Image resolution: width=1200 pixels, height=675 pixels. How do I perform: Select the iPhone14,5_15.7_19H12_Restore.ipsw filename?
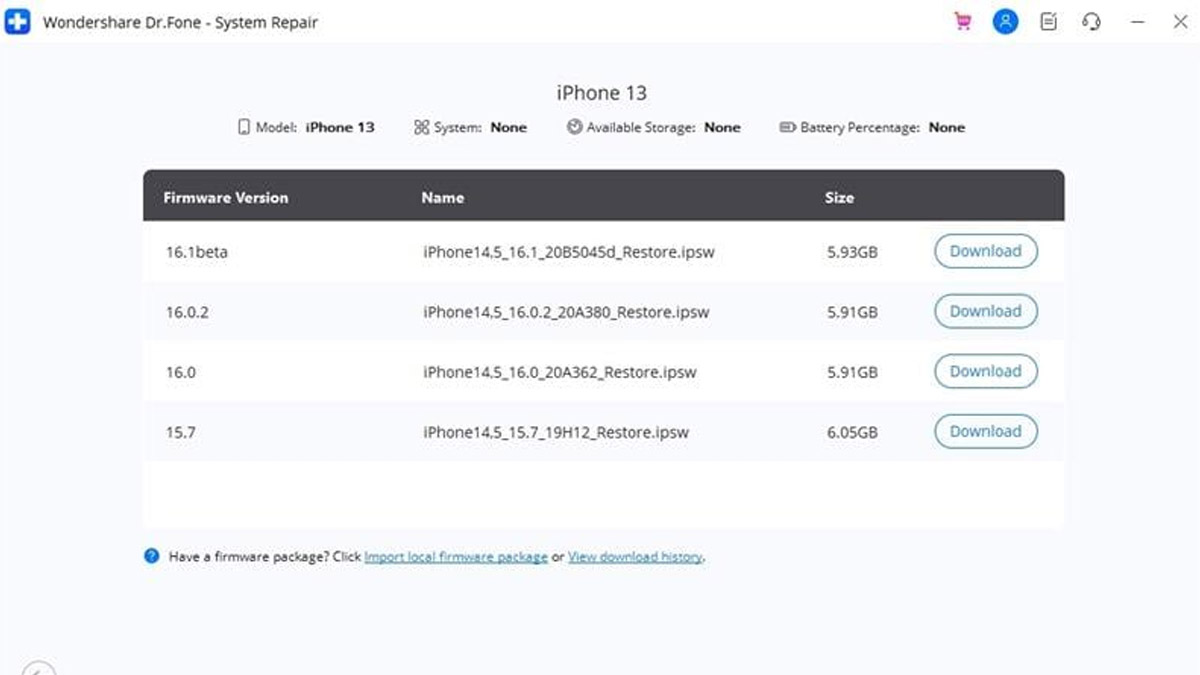tap(556, 432)
